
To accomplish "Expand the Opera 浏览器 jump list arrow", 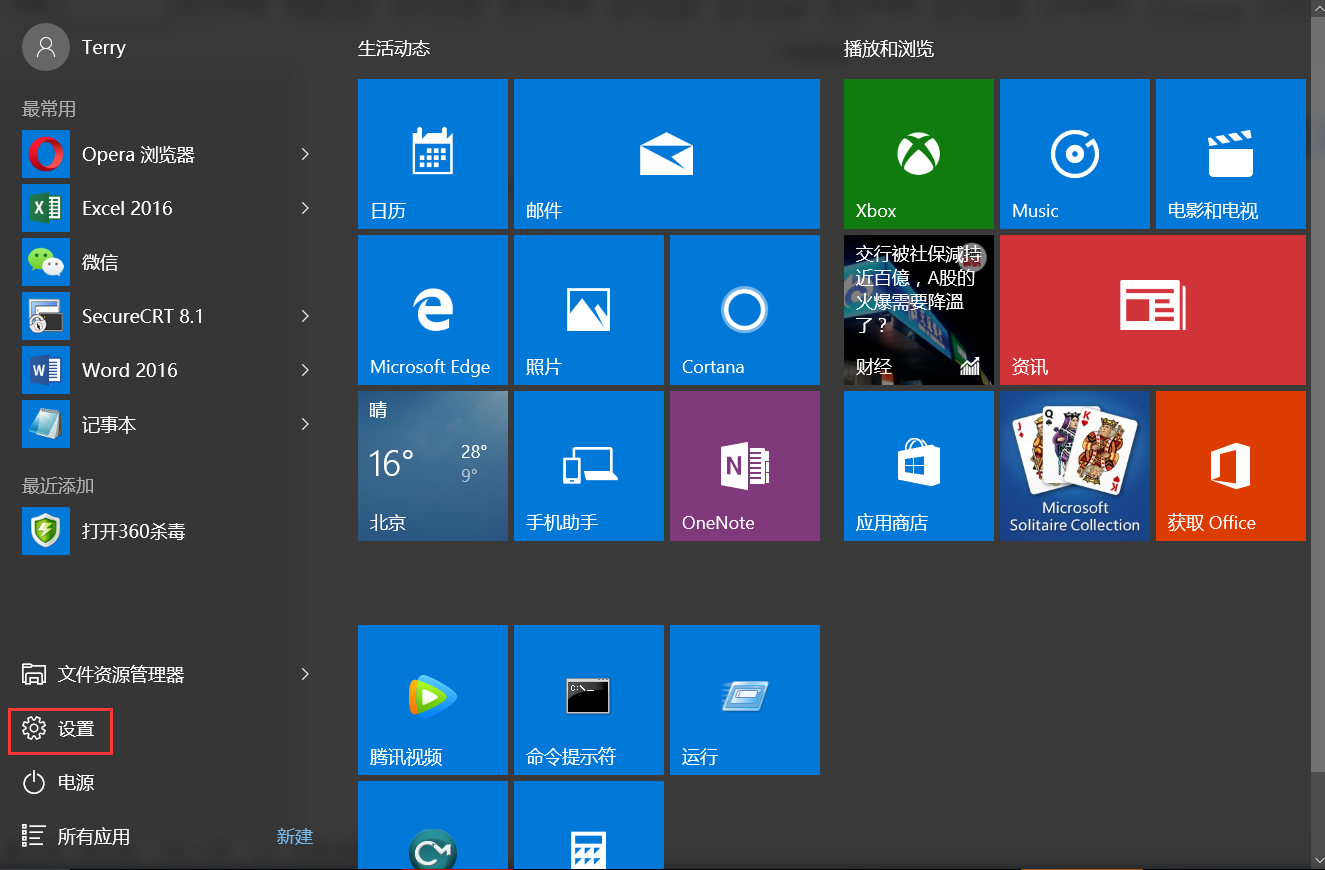I will point(305,154).
